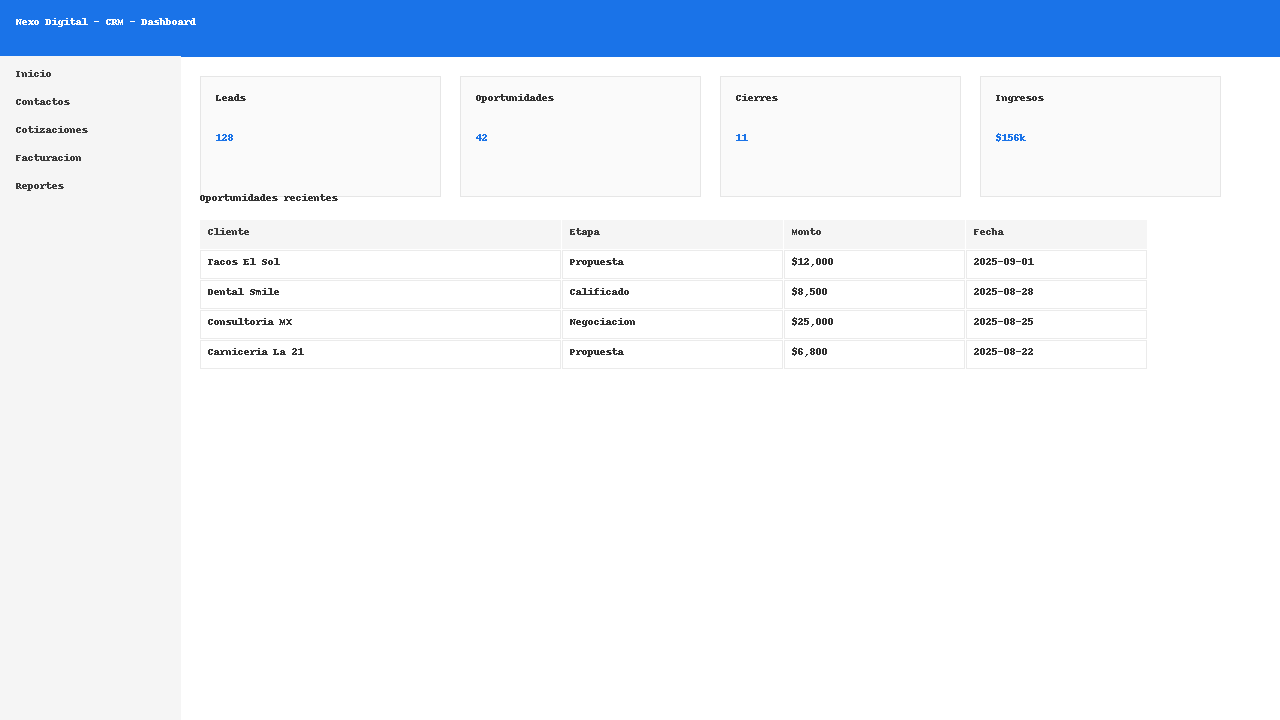Click the Nexo Digital CRM Dashboard title
The width and height of the screenshot is (1280, 720).
point(106,22)
